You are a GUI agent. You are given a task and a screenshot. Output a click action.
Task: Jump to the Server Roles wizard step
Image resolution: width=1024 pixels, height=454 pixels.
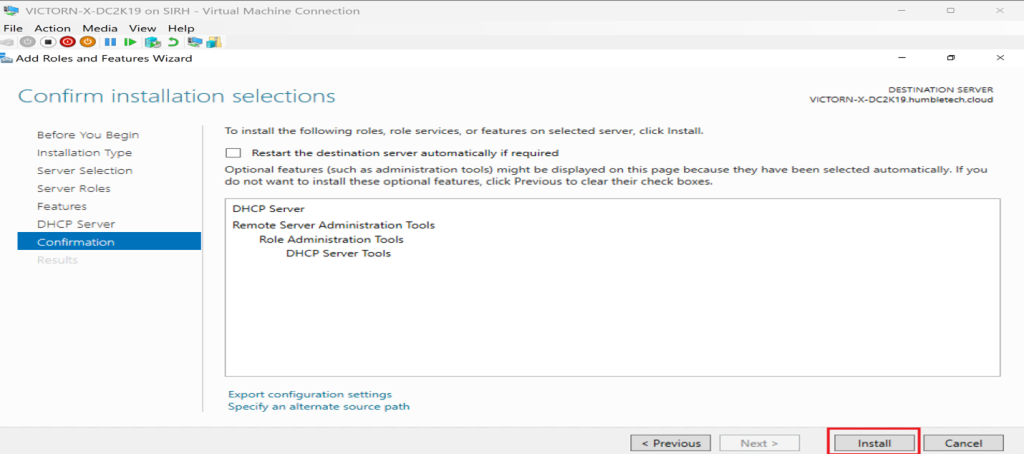pos(73,188)
